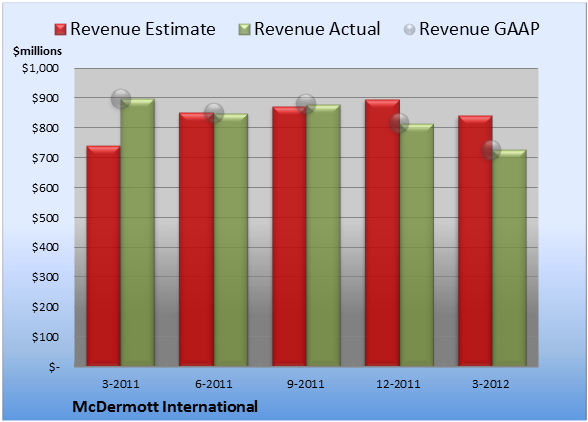Click the '$700' axis value
Image resolution: width=588 pixels, height=422 pixels.
coord(45,158)
